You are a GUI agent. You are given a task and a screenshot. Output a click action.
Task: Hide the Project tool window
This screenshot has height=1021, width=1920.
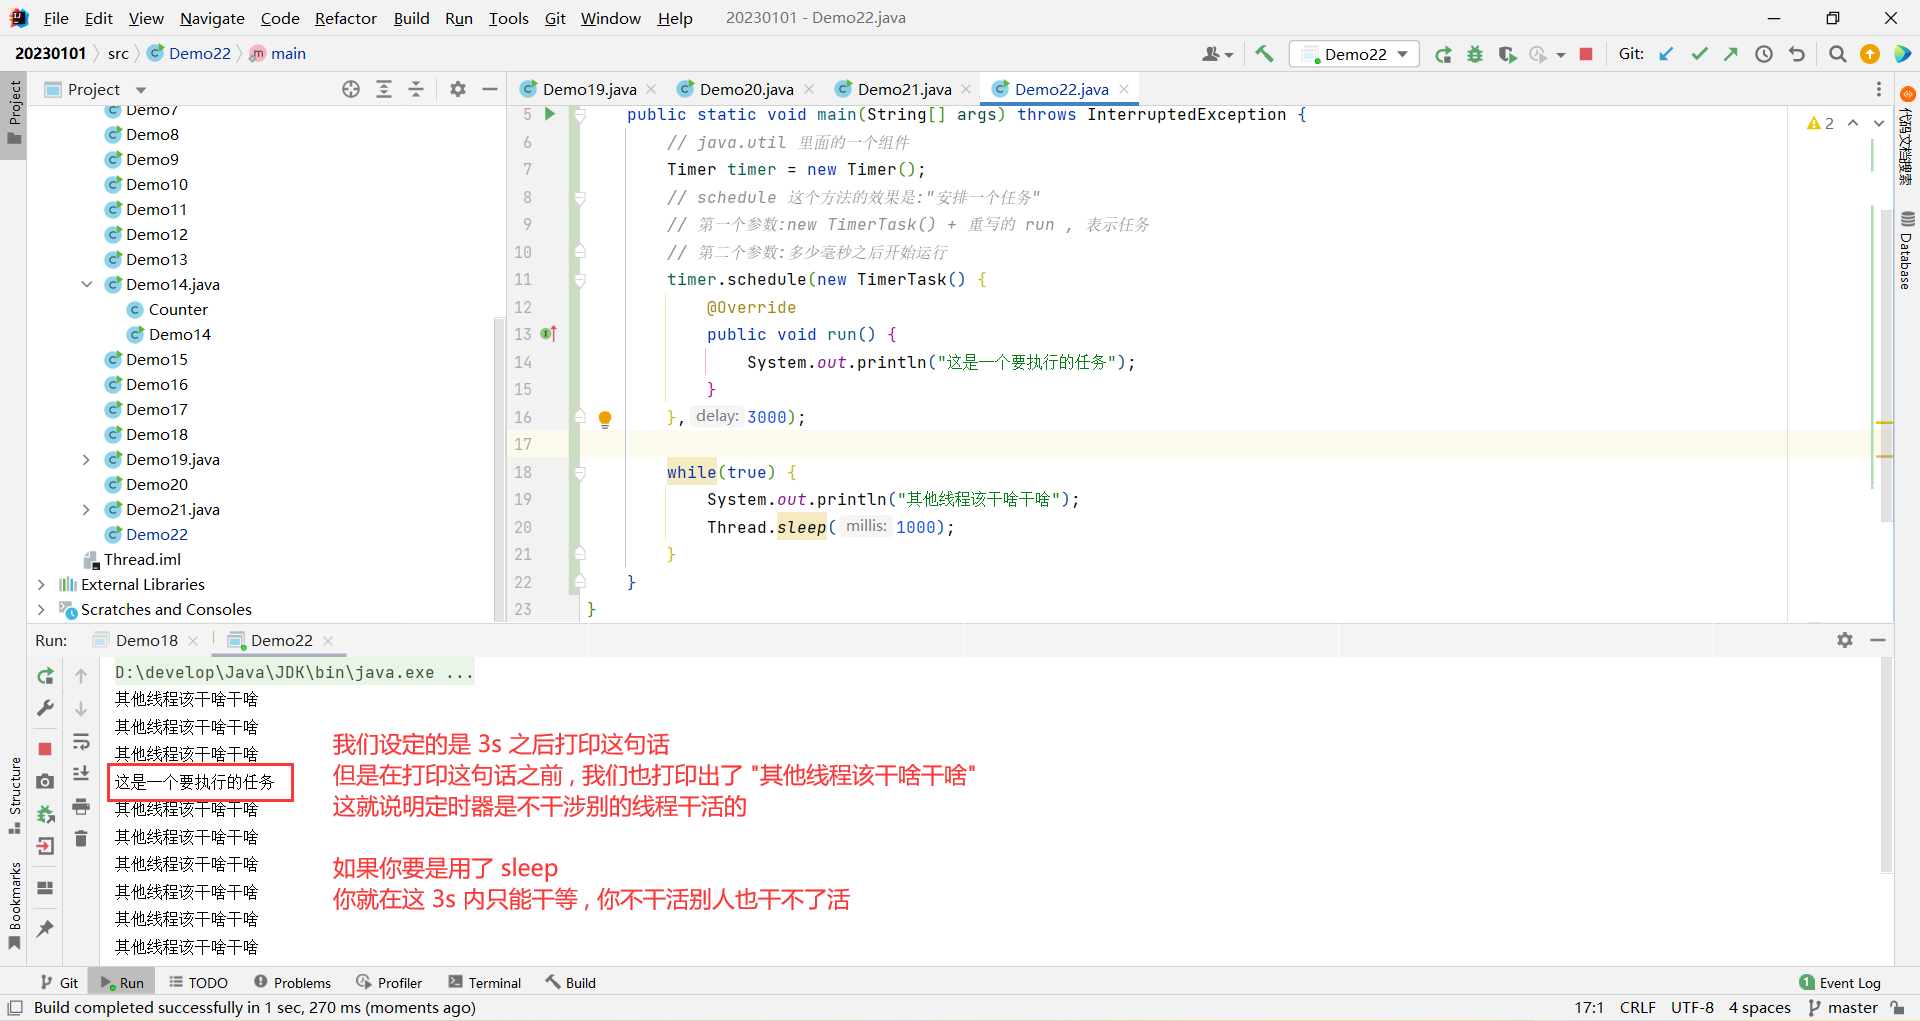pos(490,89)
